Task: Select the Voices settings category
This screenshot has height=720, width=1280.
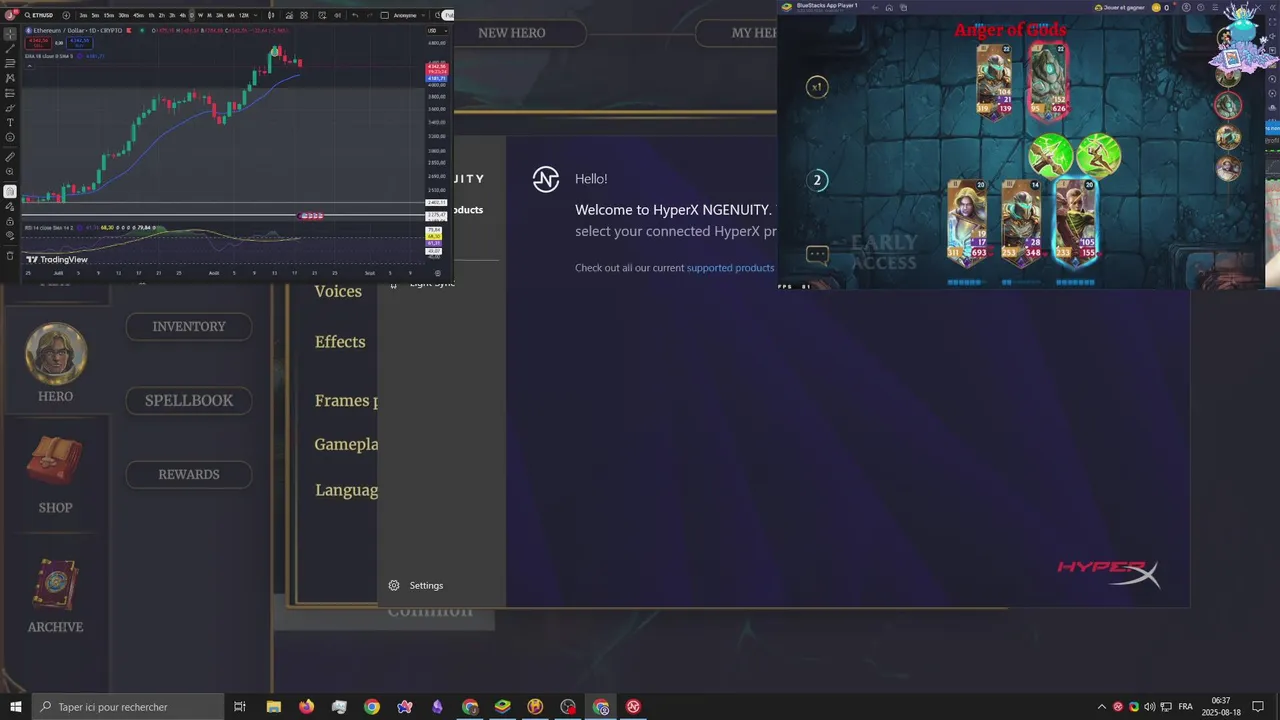Action: [x=338, y=291]
